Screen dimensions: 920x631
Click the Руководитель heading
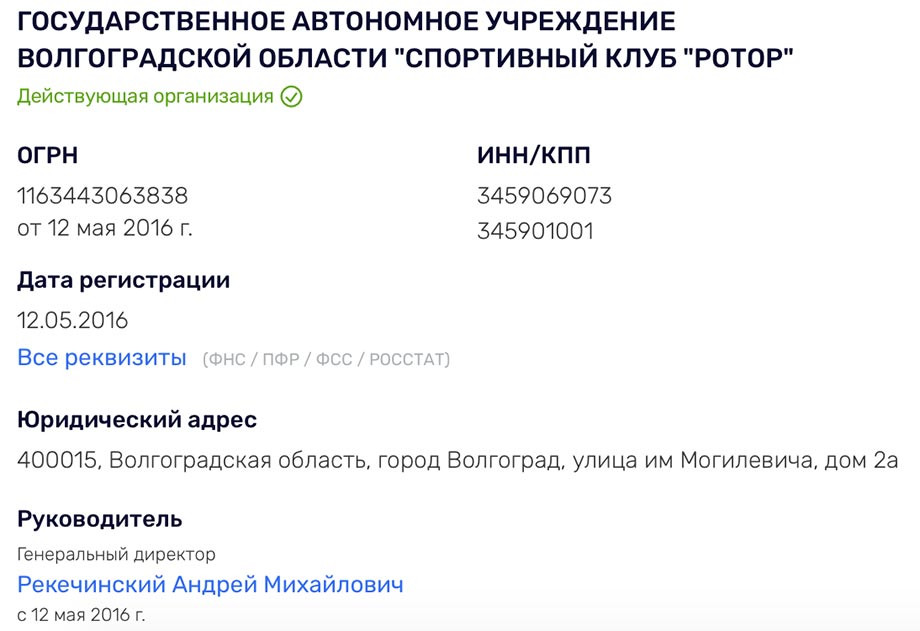[x=100, y=519]
